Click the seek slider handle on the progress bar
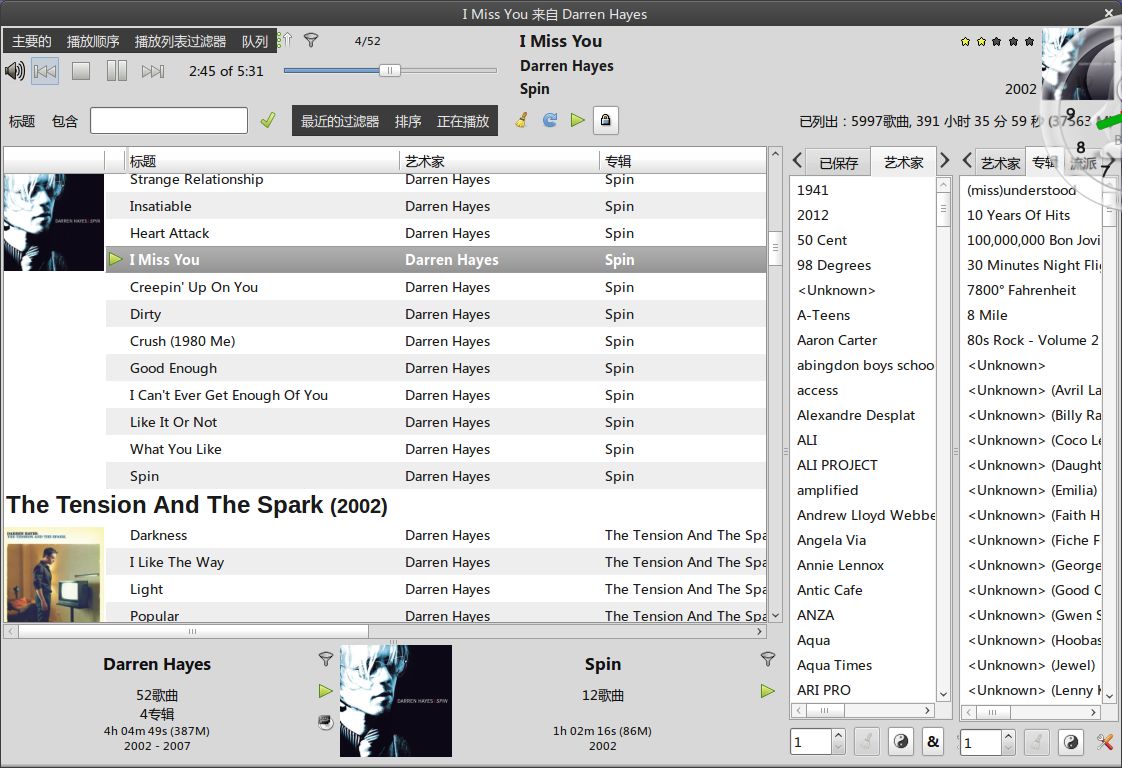This screenshot has height=768, width=1122. coord(389,70)
